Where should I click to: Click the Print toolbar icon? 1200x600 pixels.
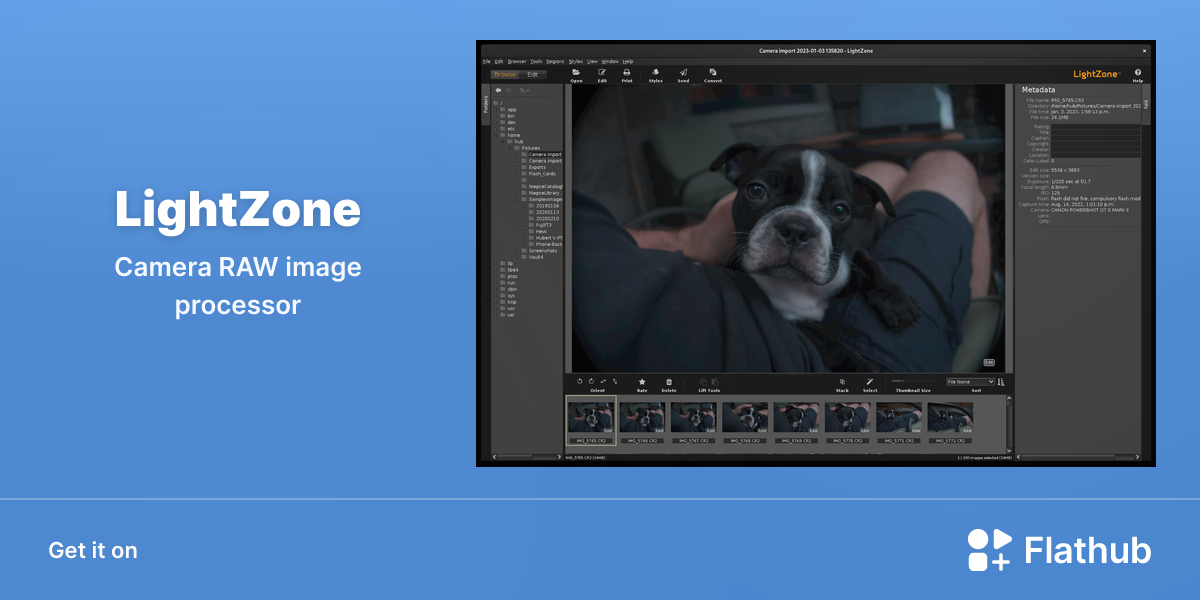tap(627, 72)
